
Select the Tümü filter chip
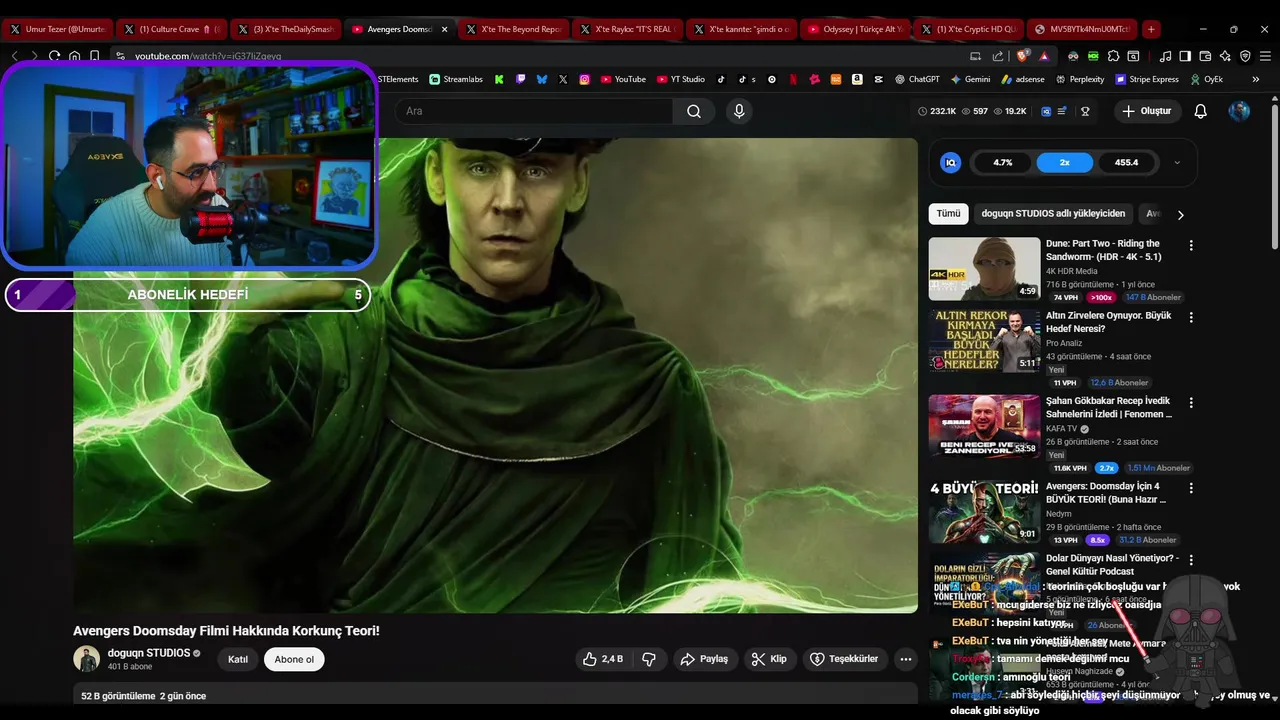click(x=948, y=214)
